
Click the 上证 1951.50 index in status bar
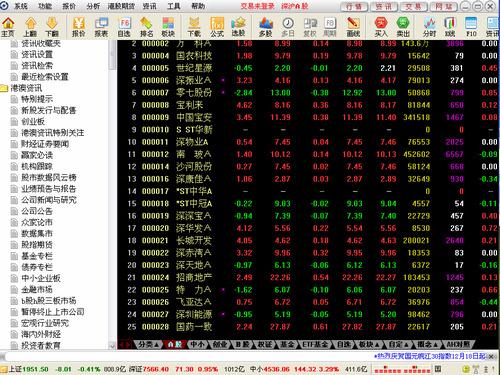(x=29, y=369)
